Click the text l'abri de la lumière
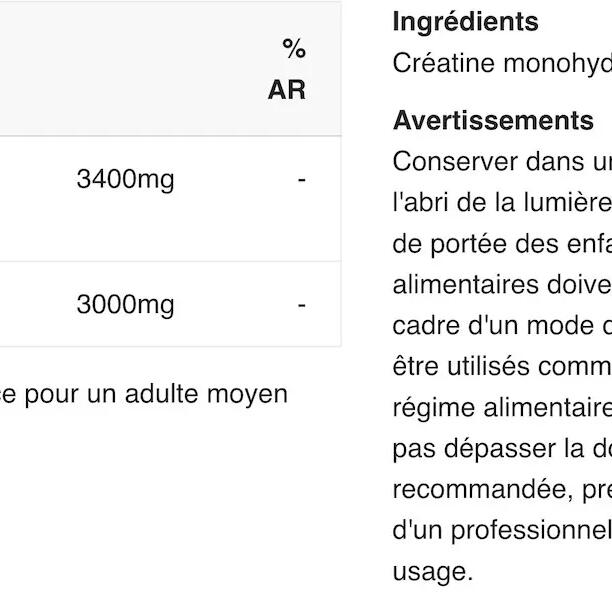This screenshot has height=612, width=612. pyautogui.click(x=502, y=202)
